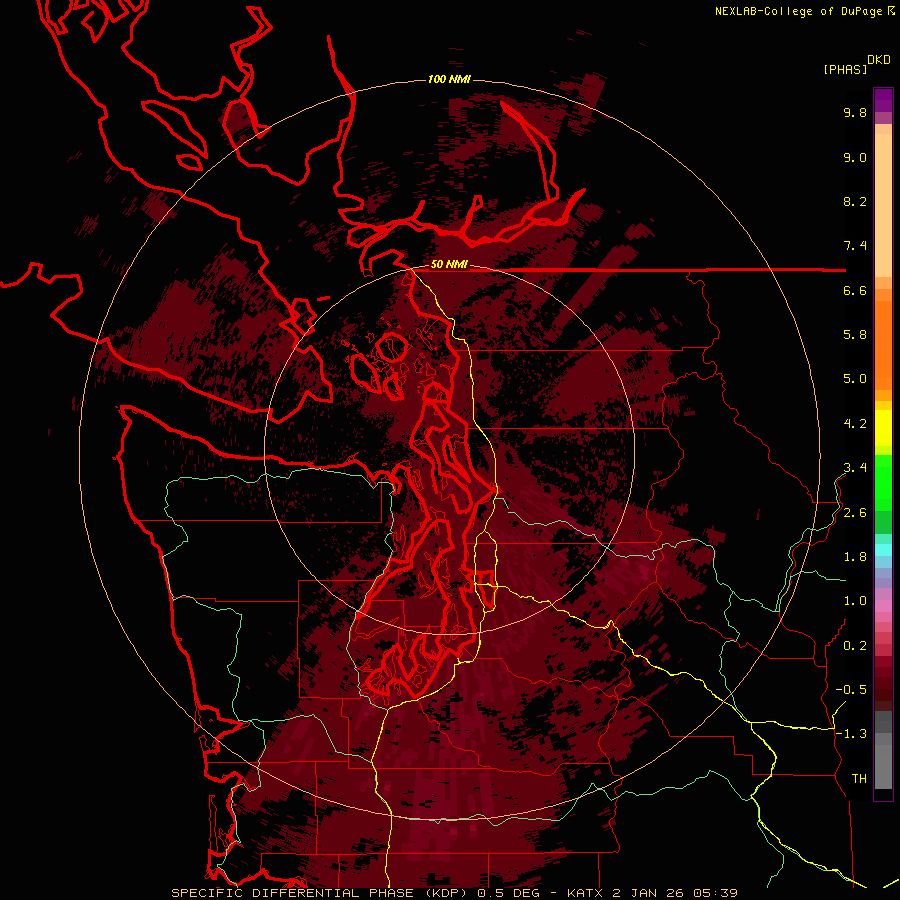Pick the cyan color bar segment near 1.8
This screenshot has height=900, width=900.
pos(883,550)
